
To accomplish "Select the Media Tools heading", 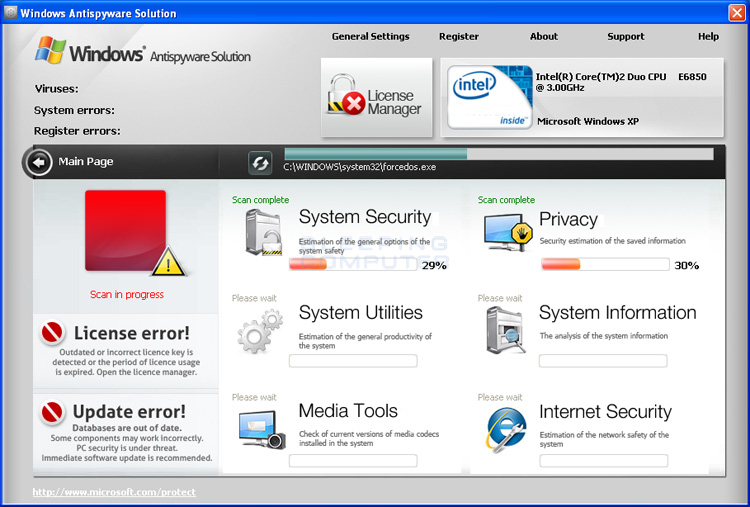I will pyautogui.click(x=348, y=411).
